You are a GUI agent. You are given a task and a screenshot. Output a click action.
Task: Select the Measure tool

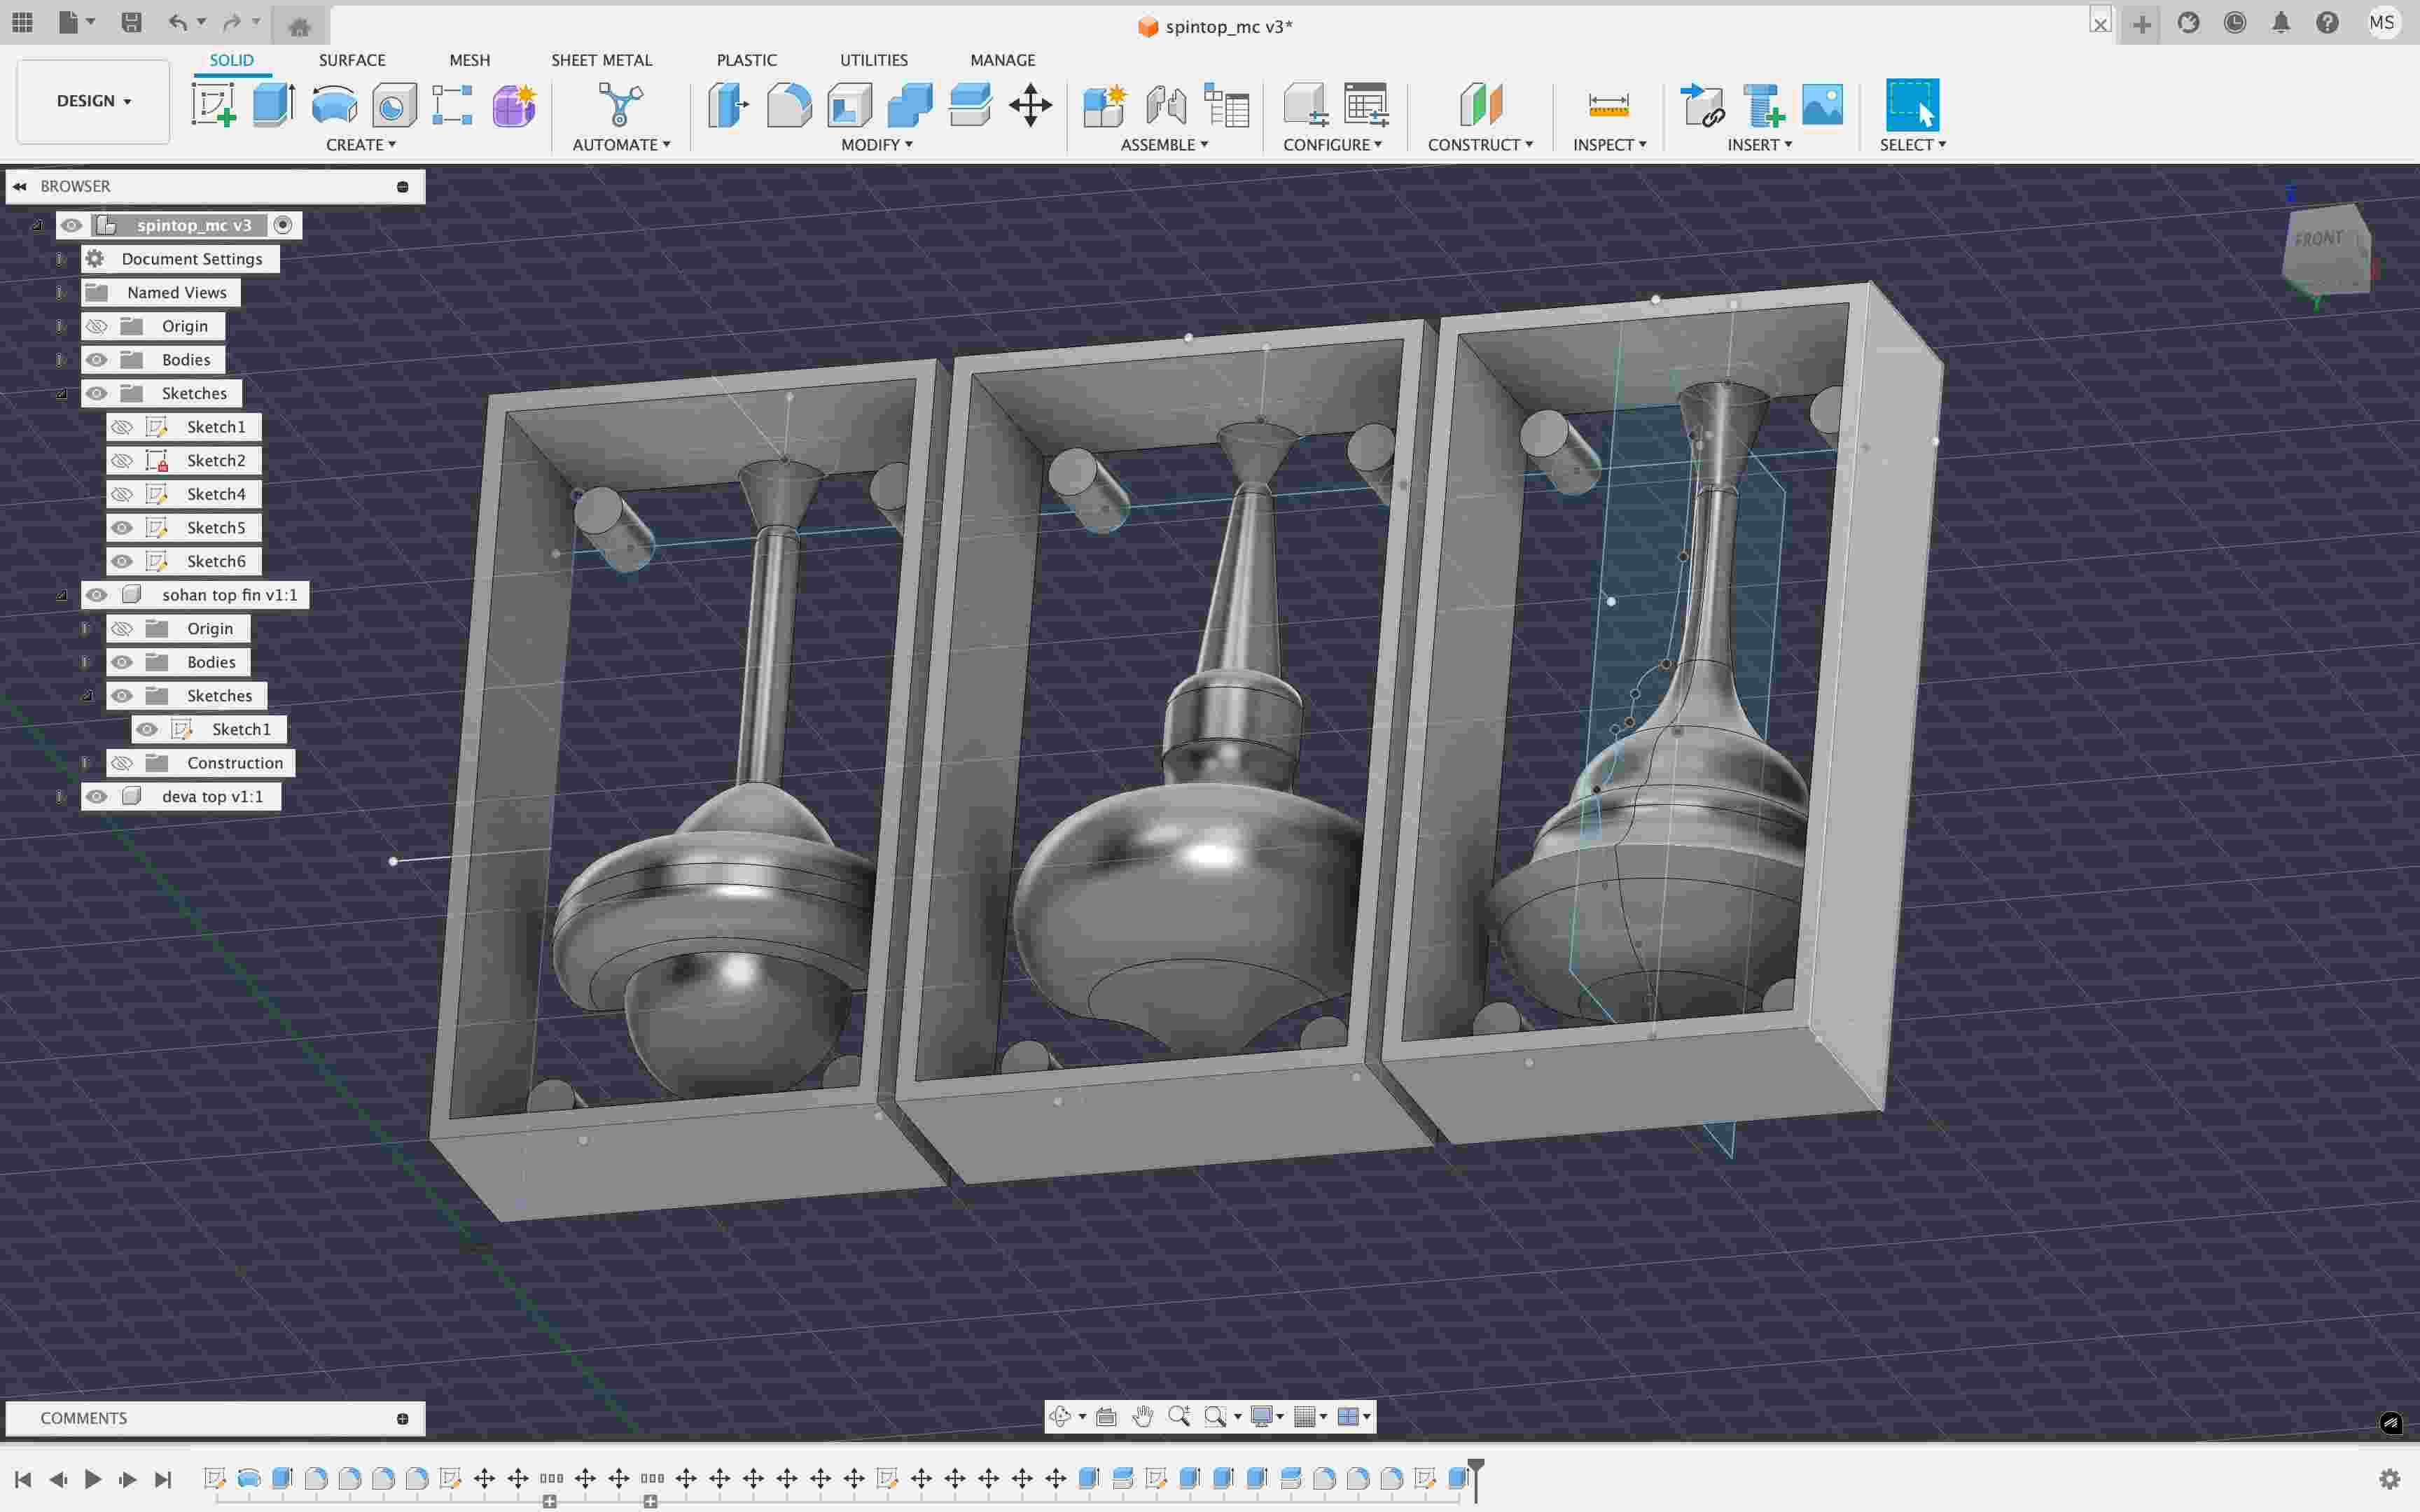point(1609,104)
